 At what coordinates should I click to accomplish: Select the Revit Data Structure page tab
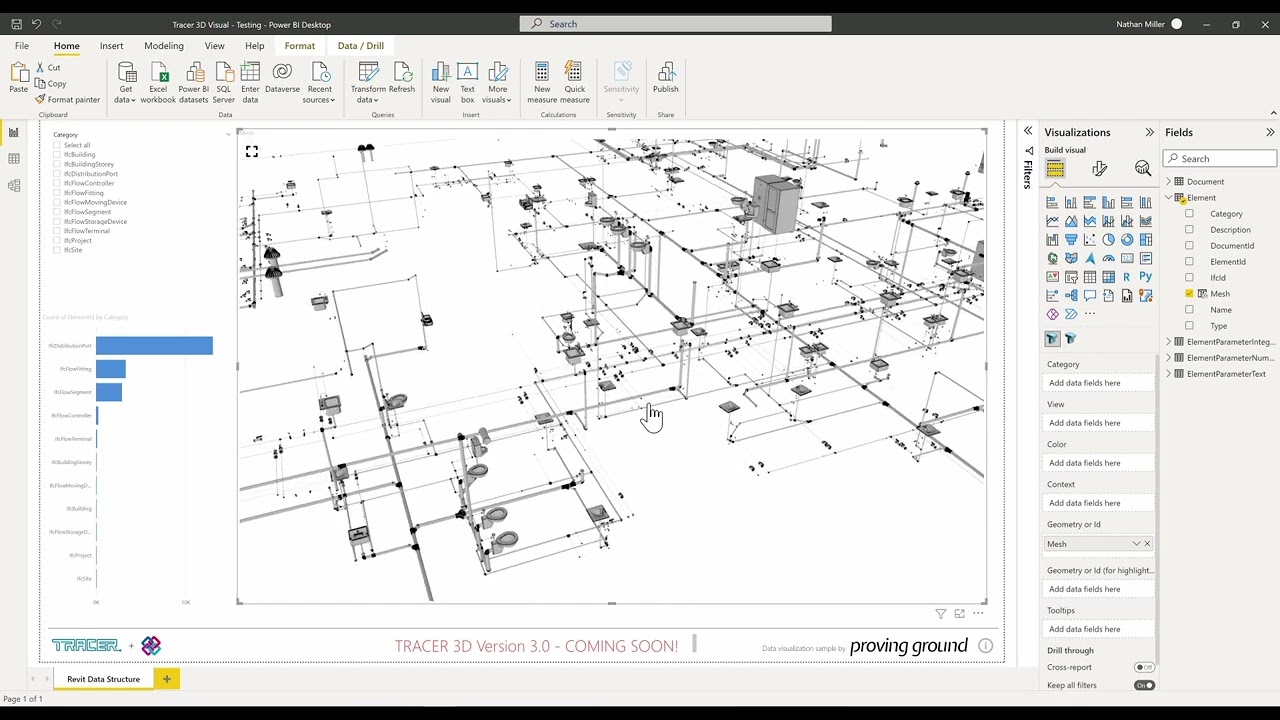103,679
